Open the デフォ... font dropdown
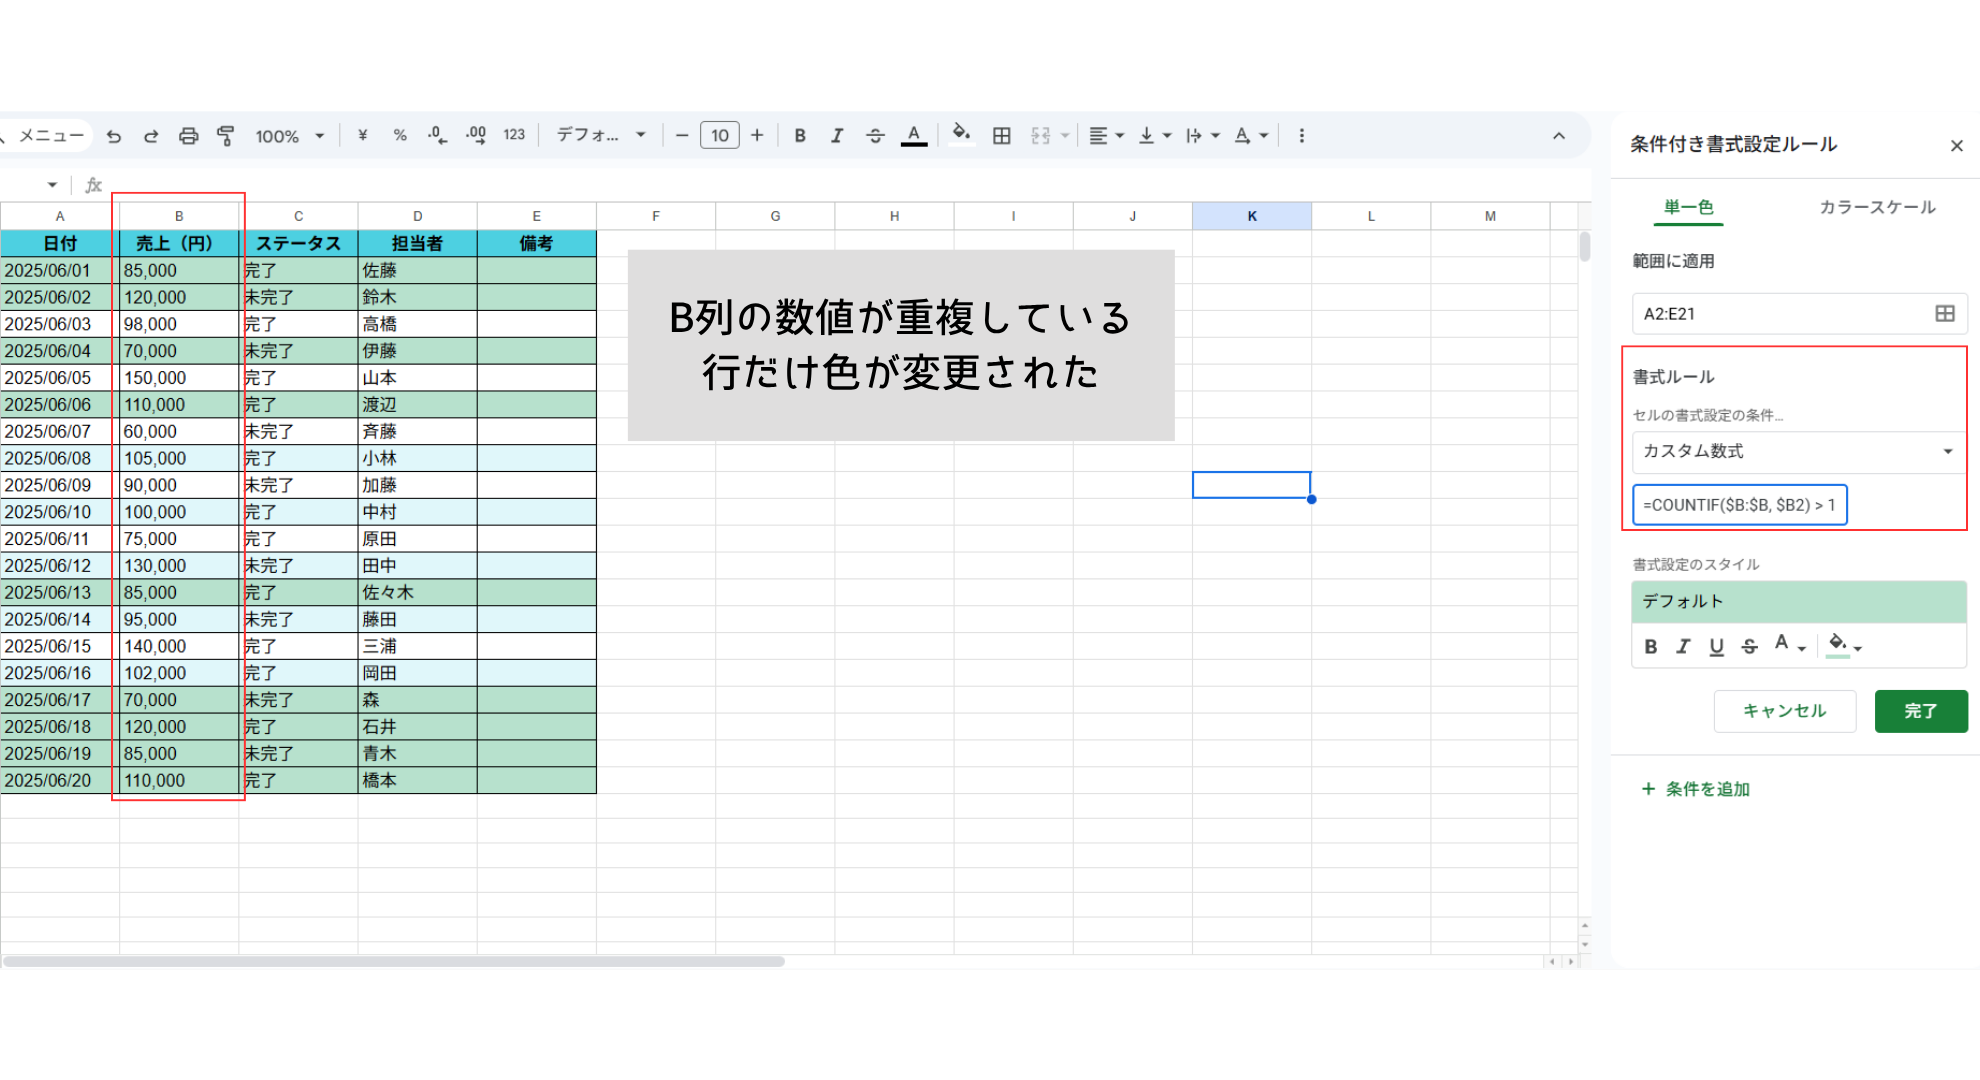Screen dimensions: 1980x1080 pos(601,135)
